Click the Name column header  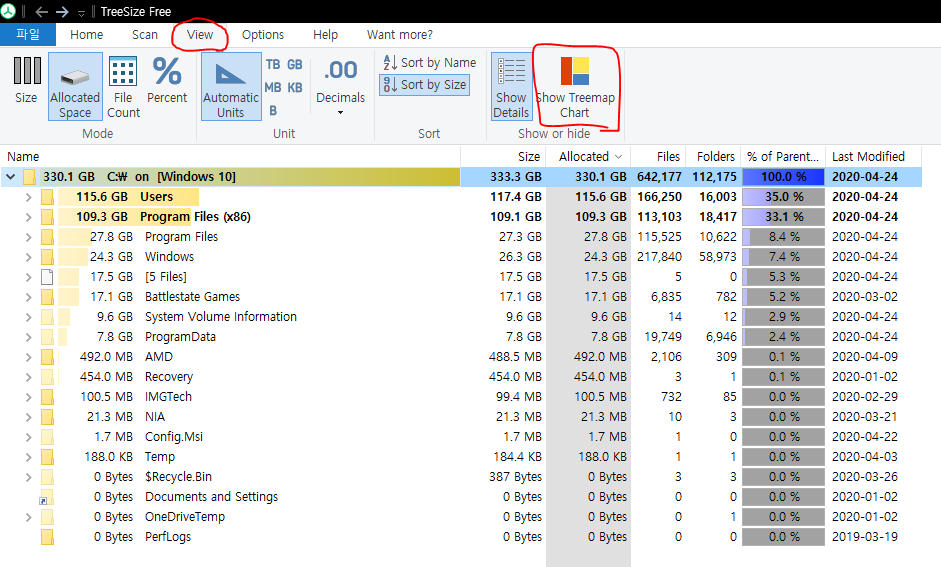click(x=230, y=157)
